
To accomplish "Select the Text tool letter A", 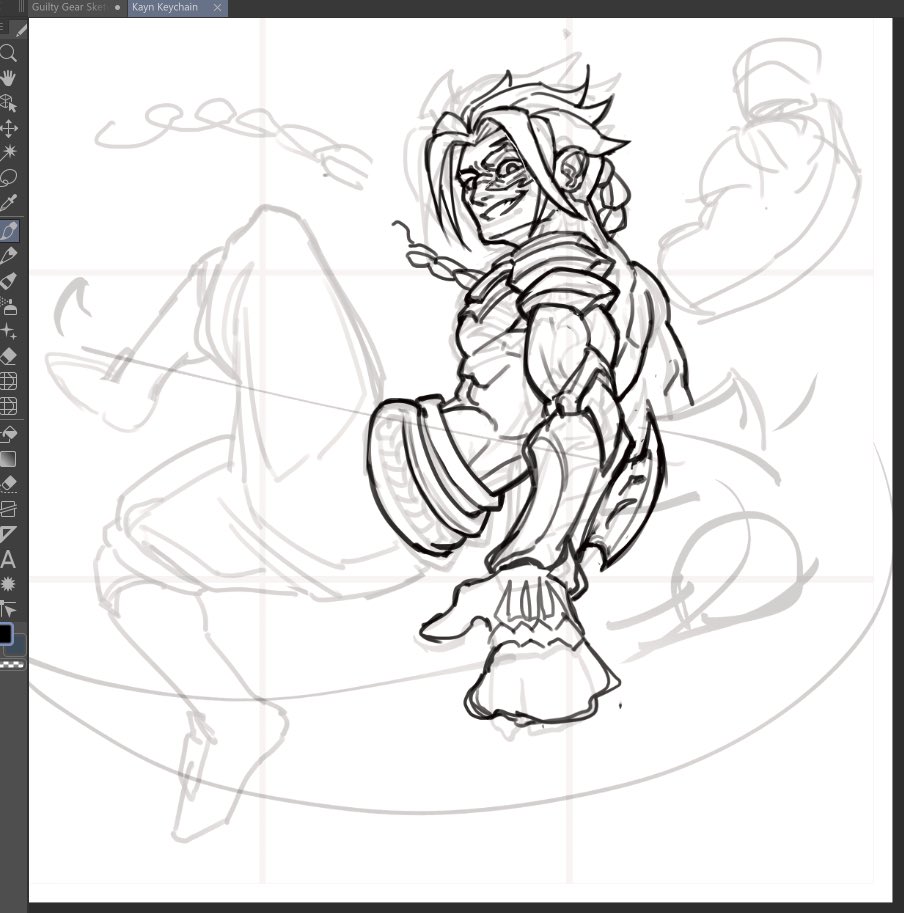I will (8, 560).
